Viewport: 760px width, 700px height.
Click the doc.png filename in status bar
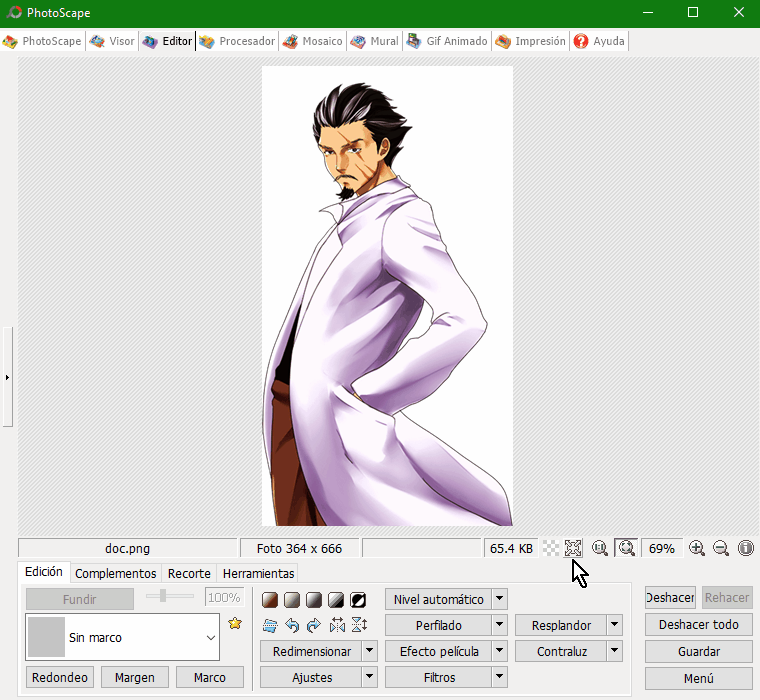coord(127,548)
